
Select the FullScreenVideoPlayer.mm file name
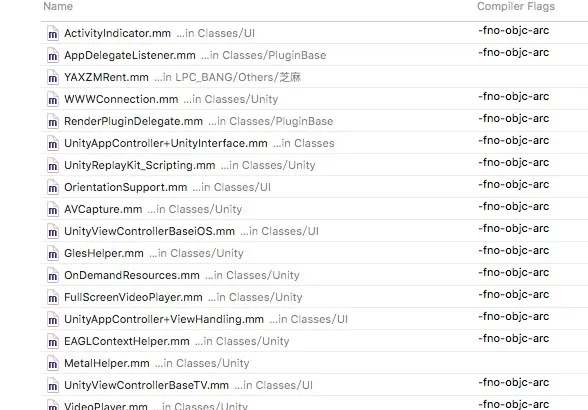pos(133,297)
